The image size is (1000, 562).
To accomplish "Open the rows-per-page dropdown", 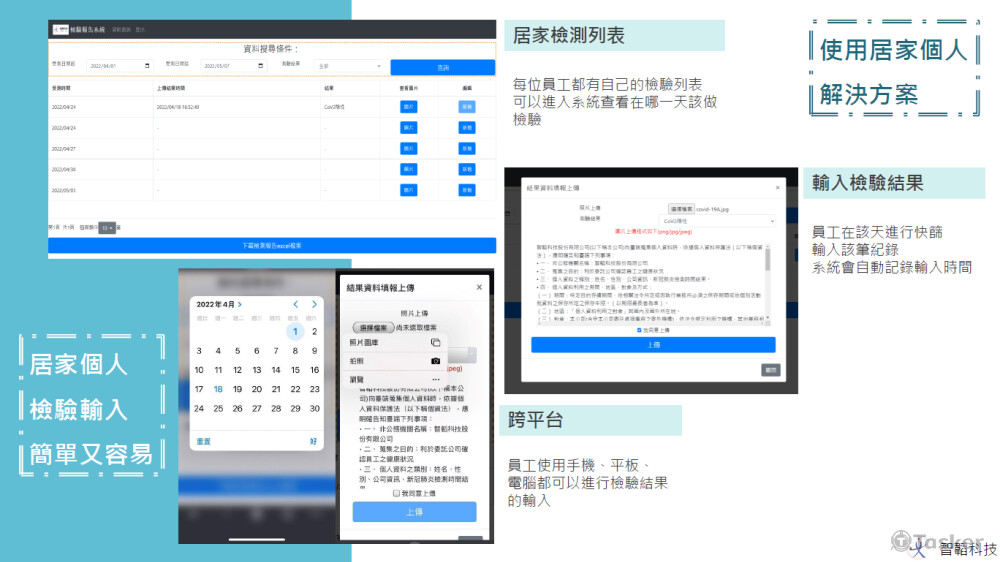I will (106, 228).
